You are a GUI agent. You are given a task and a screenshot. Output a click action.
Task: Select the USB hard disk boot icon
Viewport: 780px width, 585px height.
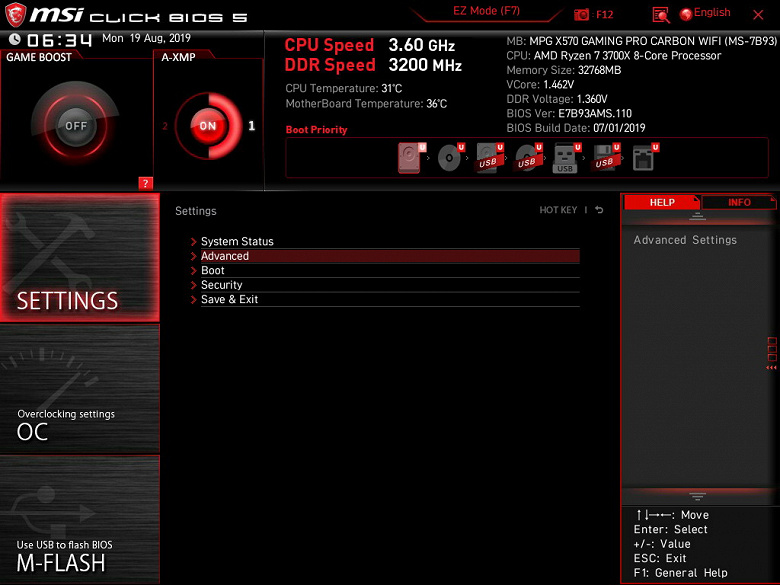(489, 158)
